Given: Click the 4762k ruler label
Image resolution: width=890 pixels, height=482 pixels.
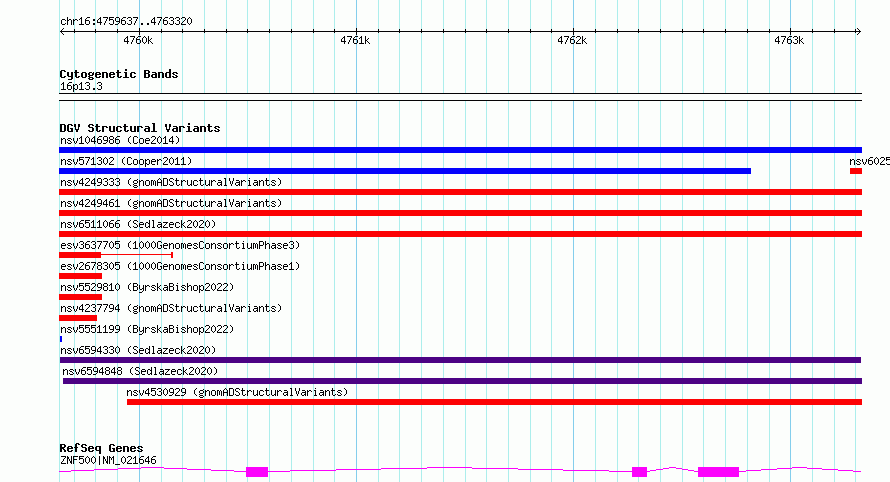Looking at the screenshot, I should [572, 40].
